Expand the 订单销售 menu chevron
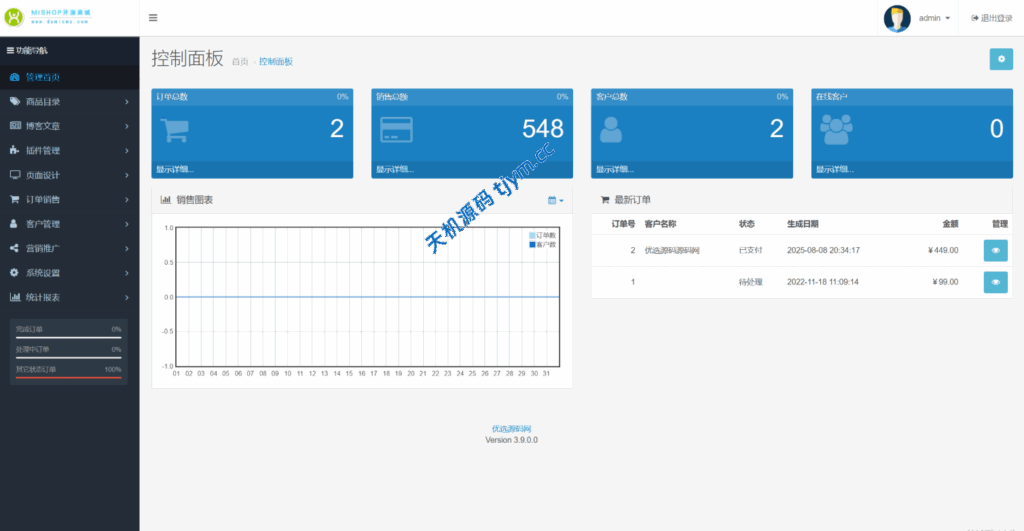Screen dimensions: 1024x531 127,200
